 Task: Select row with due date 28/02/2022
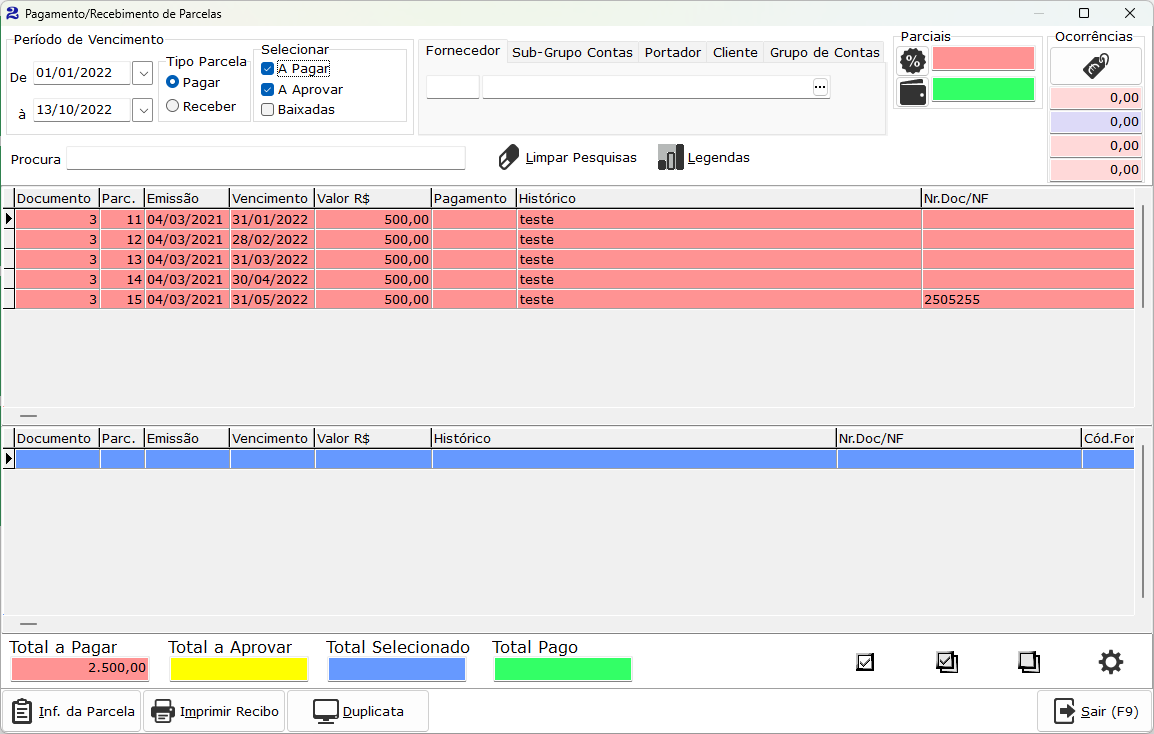point(574,239)
